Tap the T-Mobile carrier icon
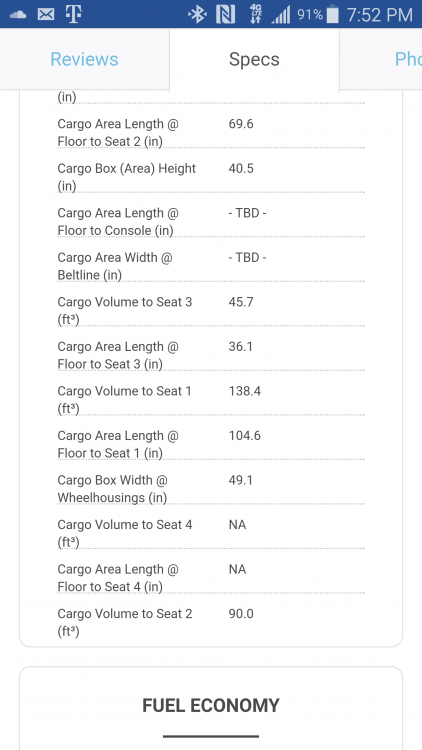The height and width of the screenshot is (750, 422). [x=74, y=14]
